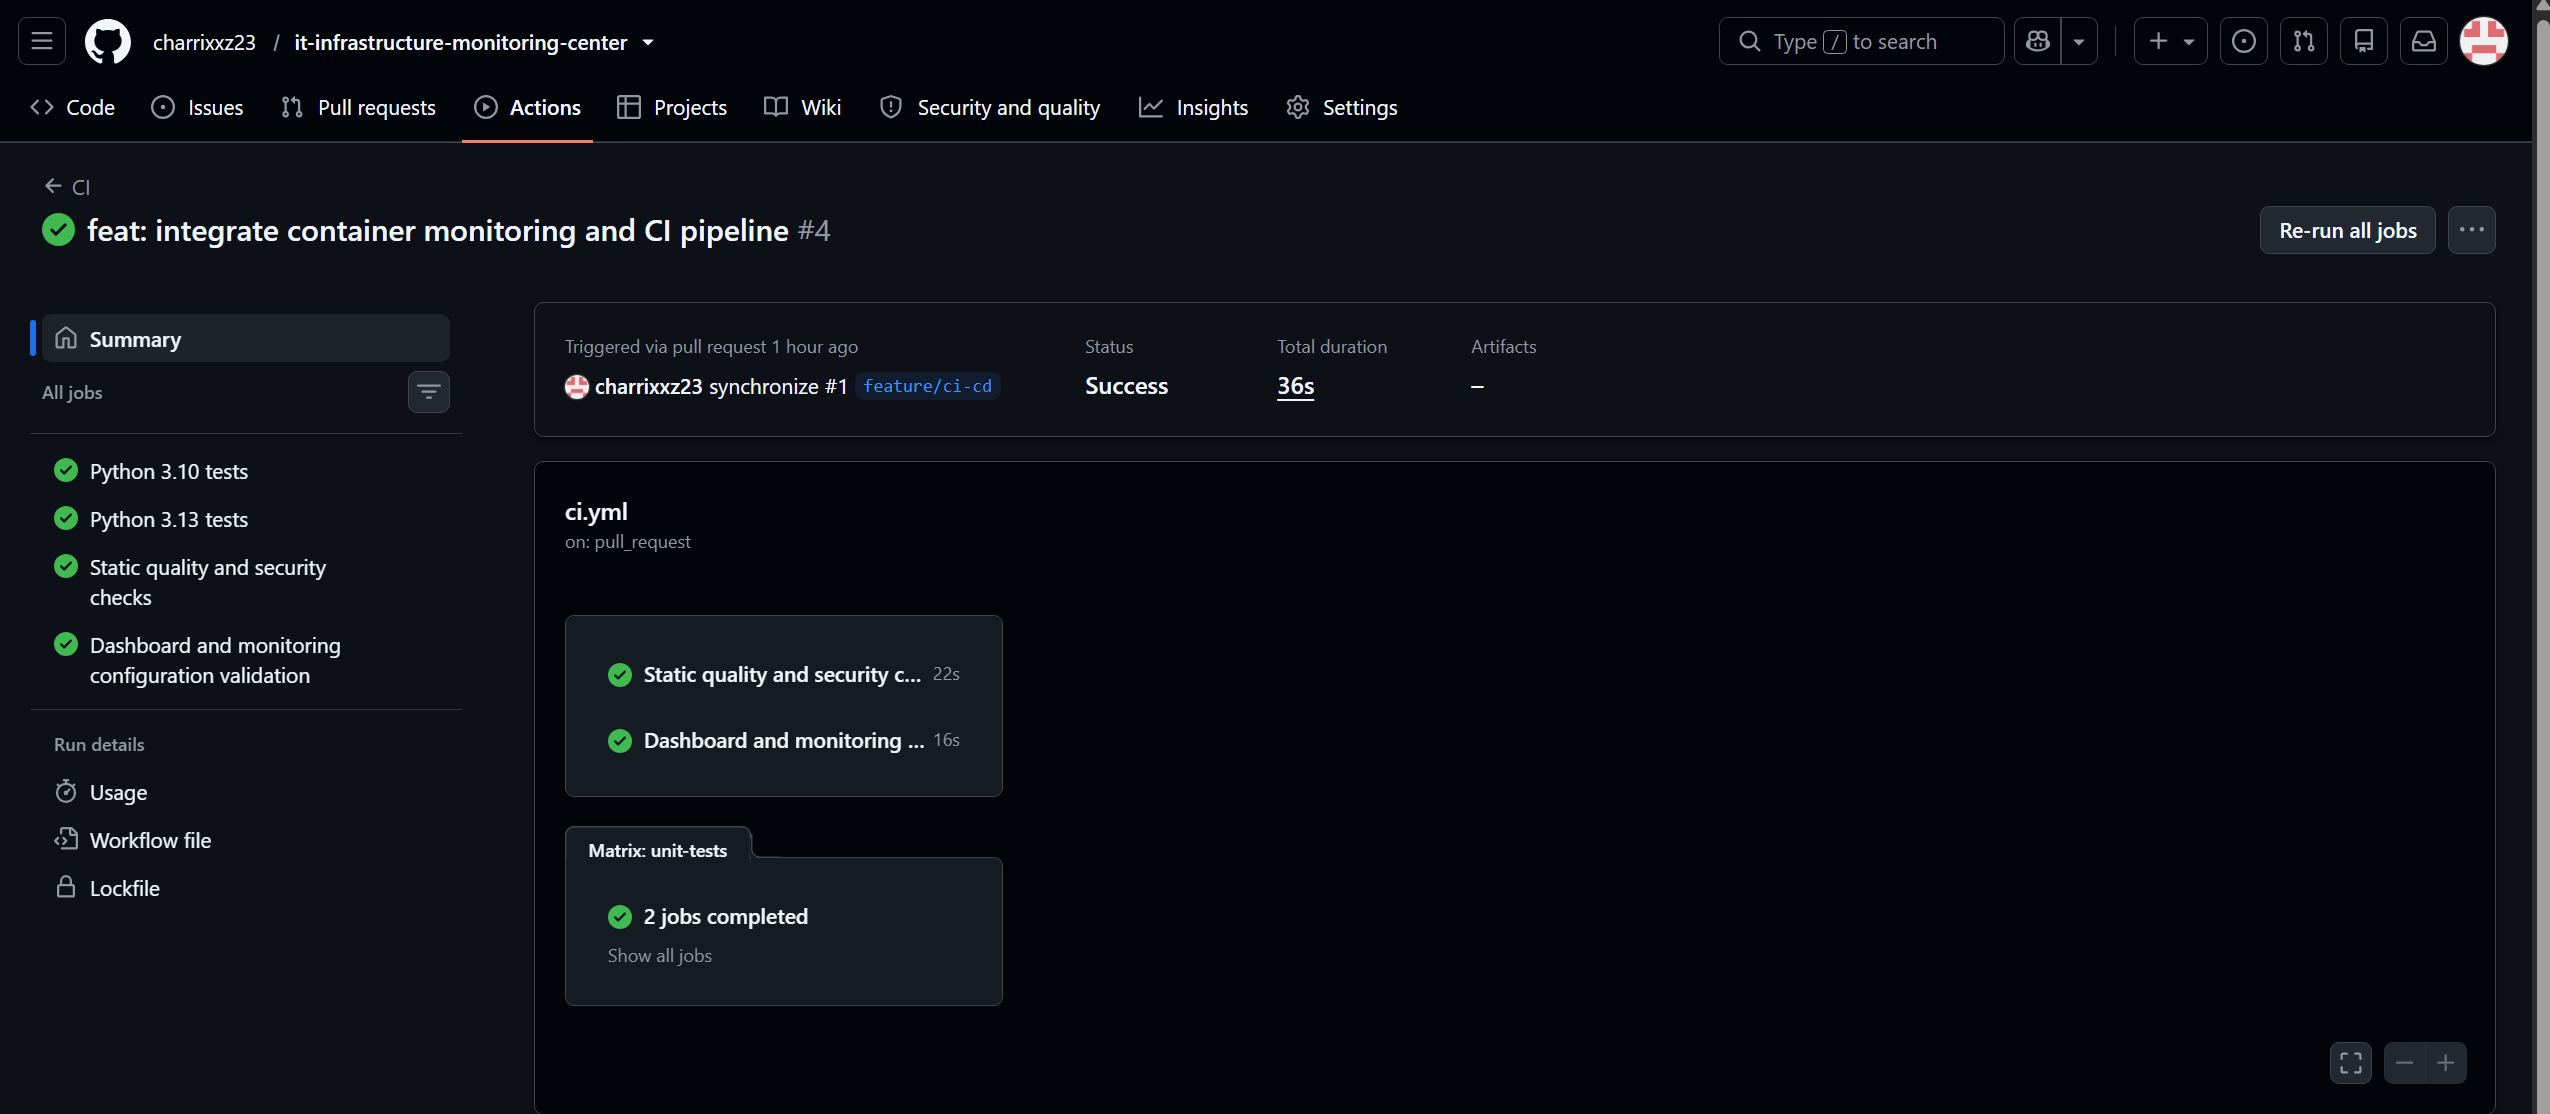Open the Copilot chat icon
2550x1114 pixels.
[2038, 41]
